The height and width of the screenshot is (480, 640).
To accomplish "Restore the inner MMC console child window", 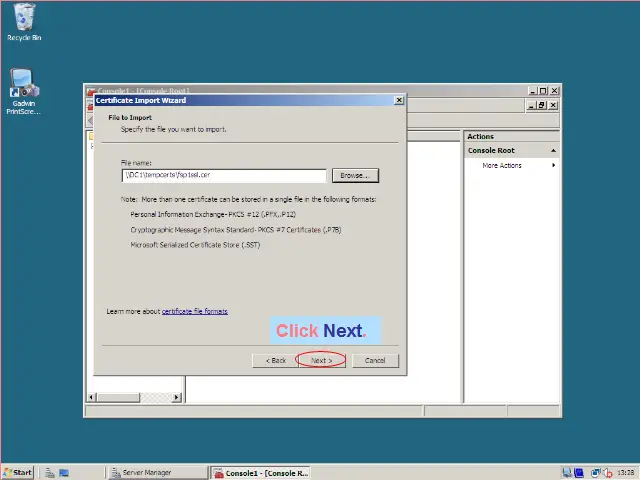I will [541, 104].
